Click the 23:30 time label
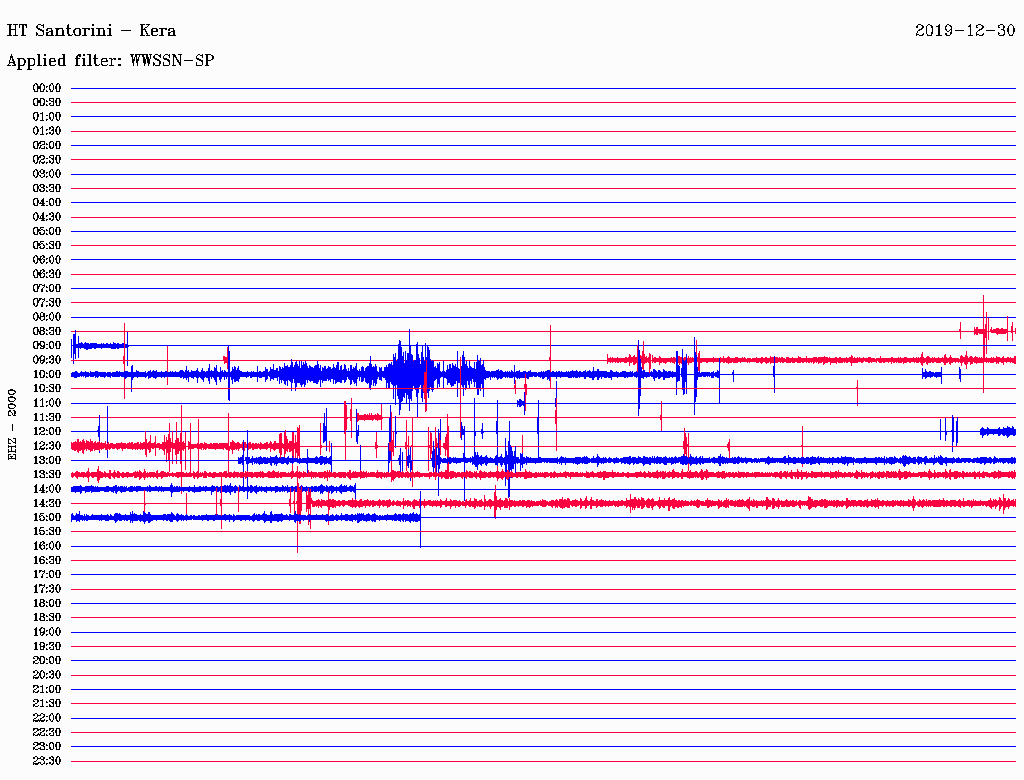The image size is (1024, 780). 47,760
